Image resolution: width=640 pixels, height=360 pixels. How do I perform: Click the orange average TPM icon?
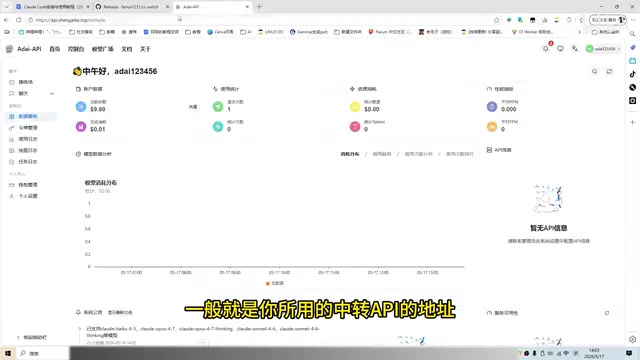coord(492,127)
